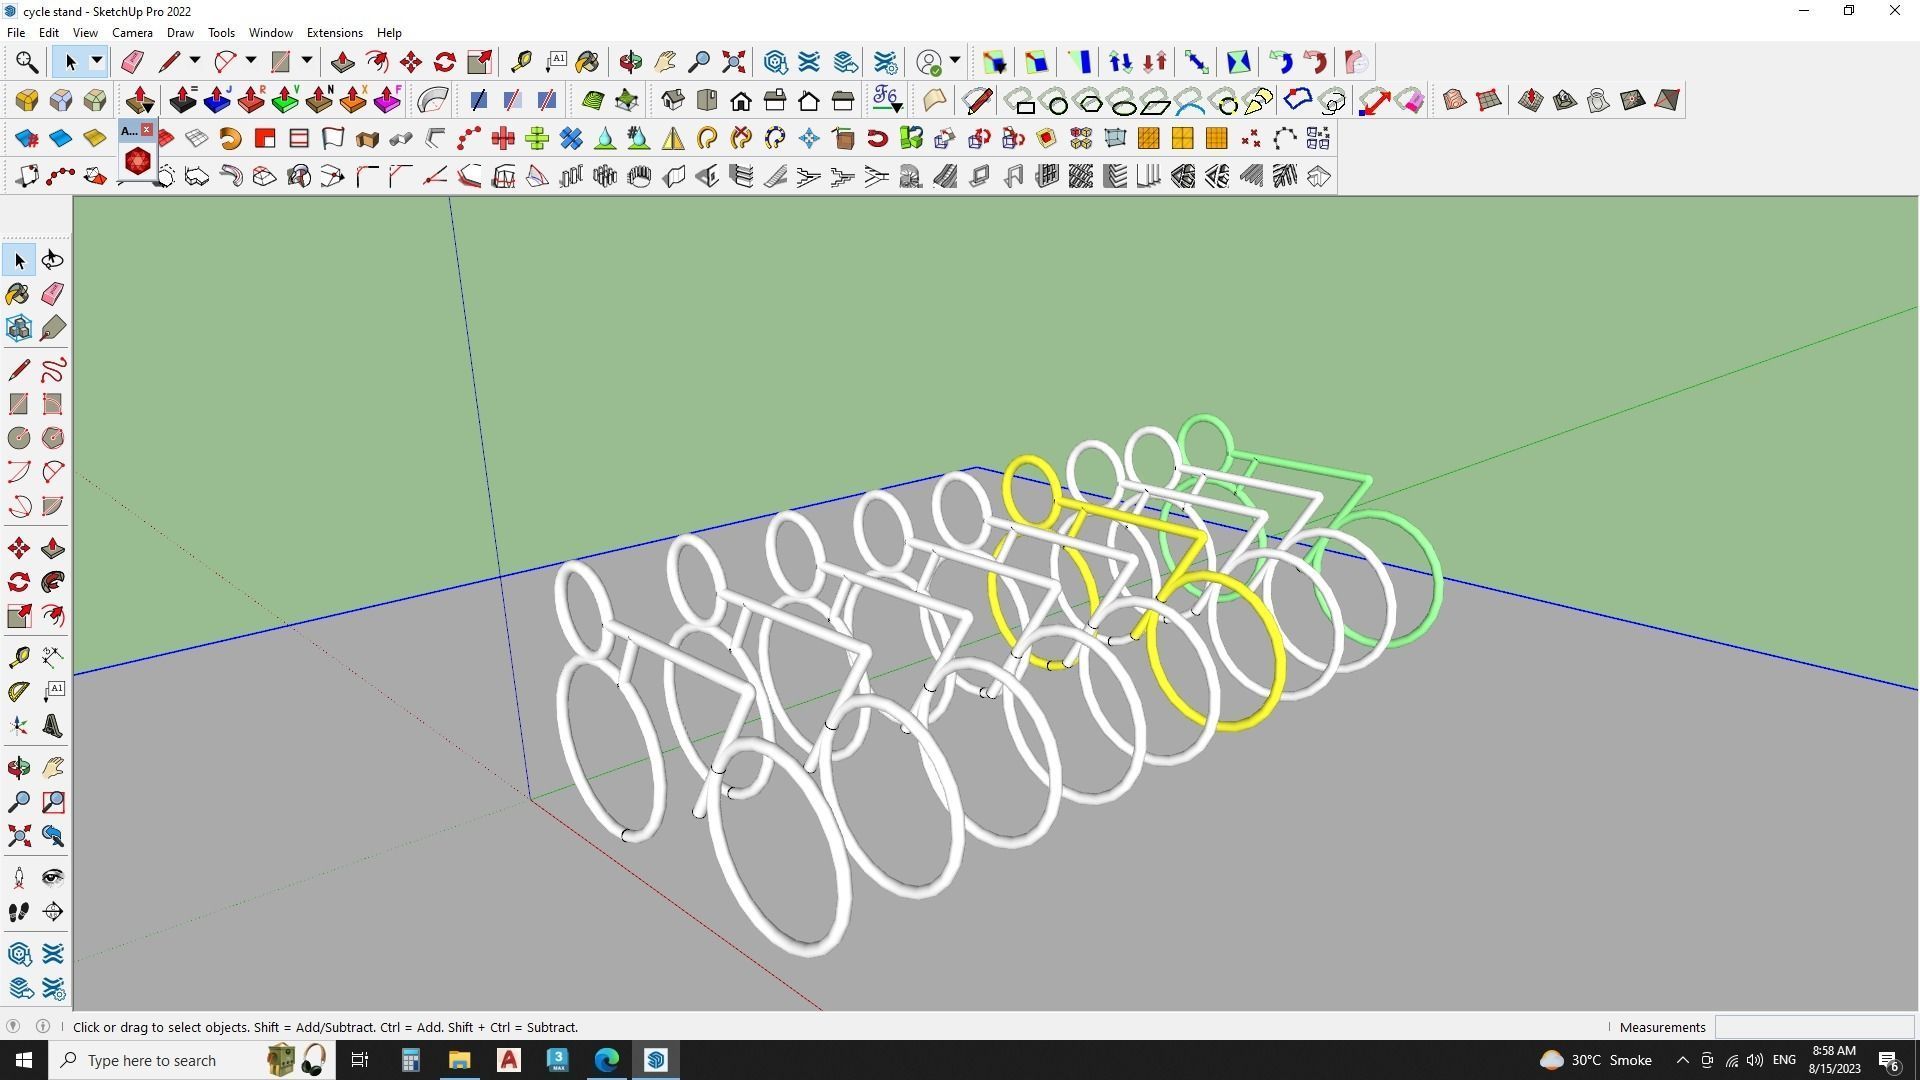The image size is (1920, 1080).
Task: Select the Paint Bucket tool in left panel
Action: click(18, 294)
